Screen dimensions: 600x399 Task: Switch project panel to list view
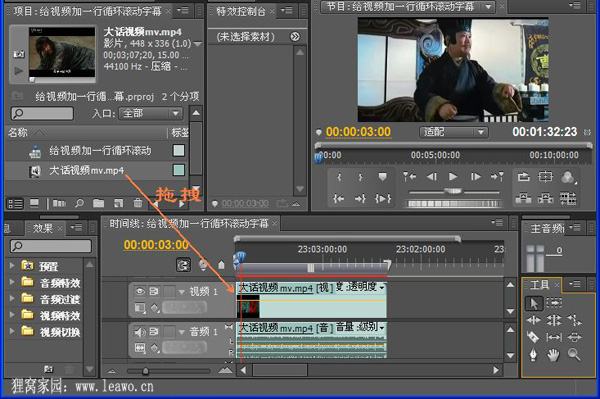15,204
